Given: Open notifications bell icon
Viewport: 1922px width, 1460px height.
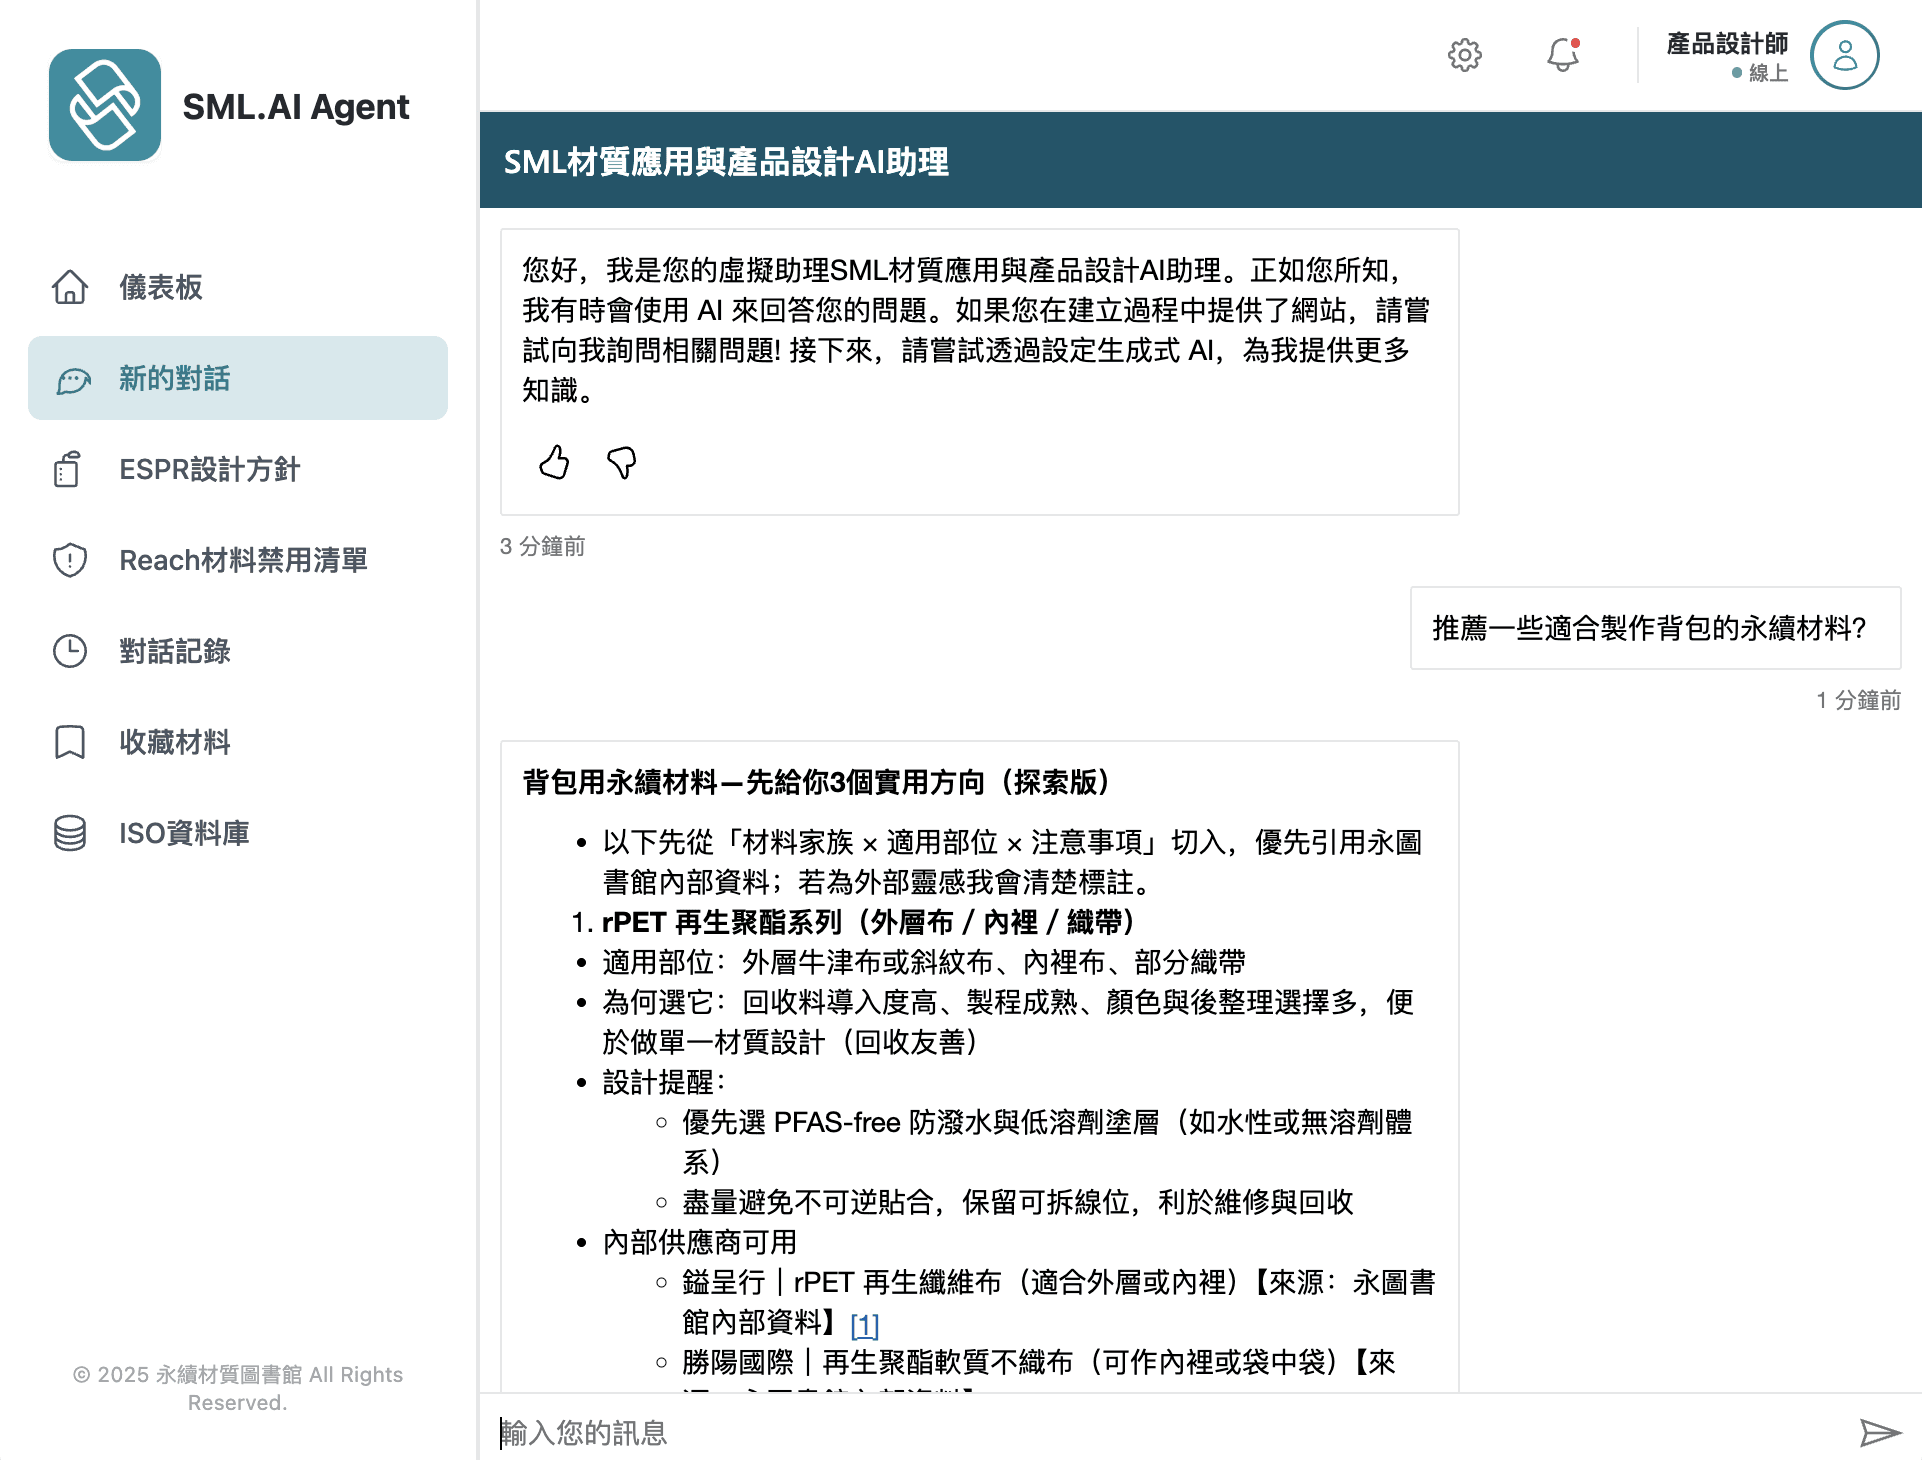Looking at the screenshot, I should click(x=1562, y=55).
